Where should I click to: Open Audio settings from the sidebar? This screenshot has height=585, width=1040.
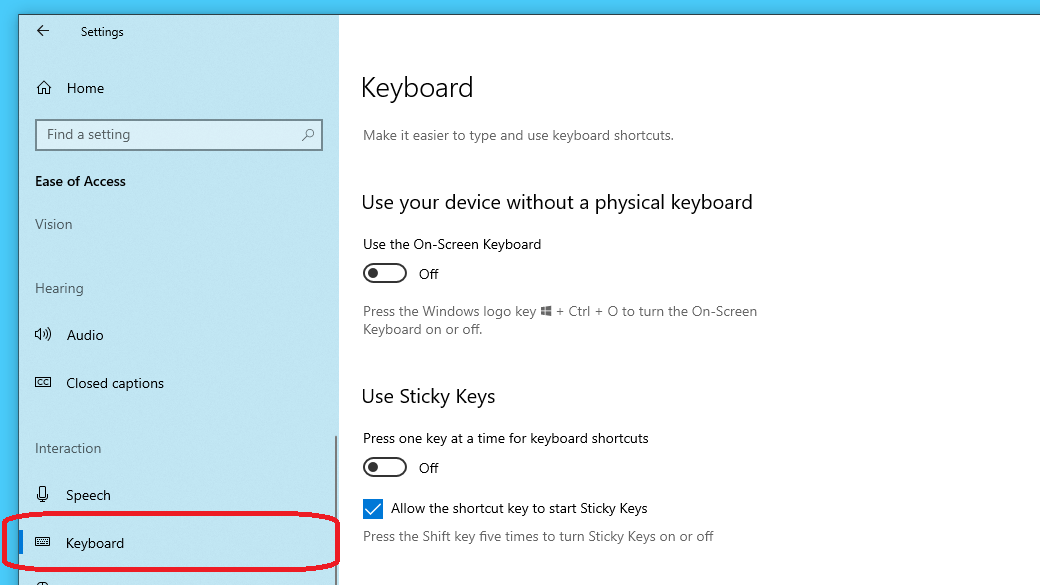[x=83, y=335]
